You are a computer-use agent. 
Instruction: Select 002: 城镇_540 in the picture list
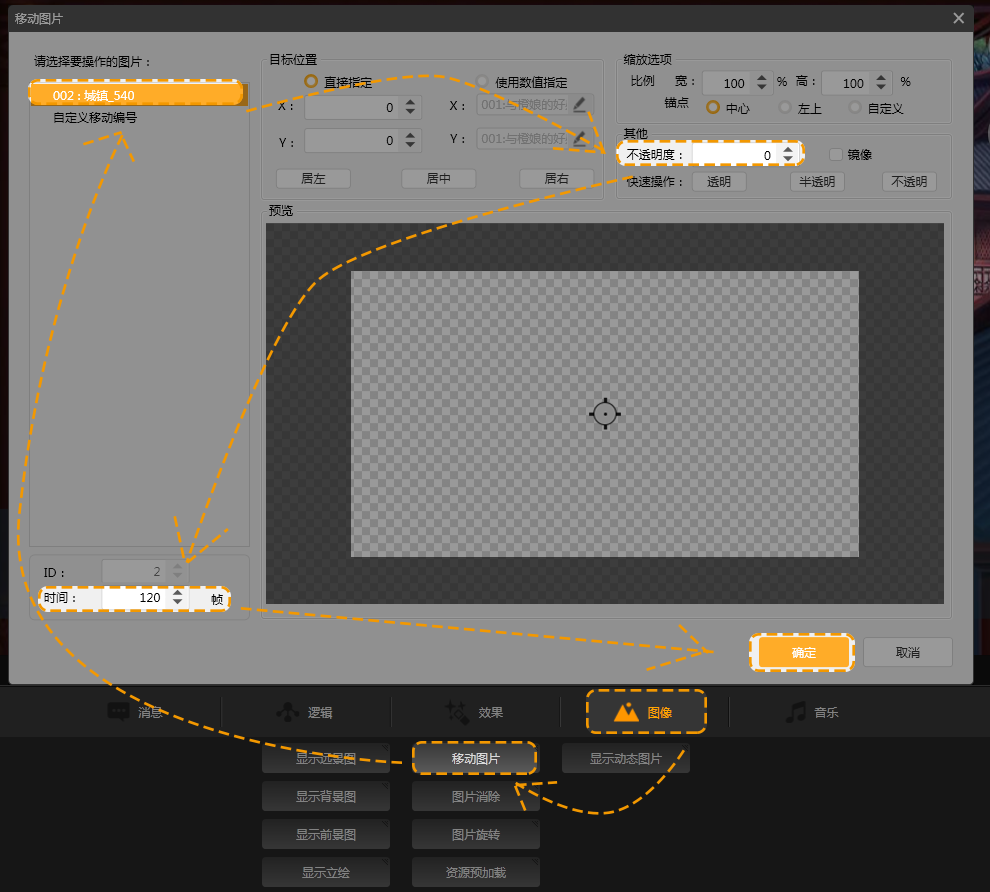[136, 95]
